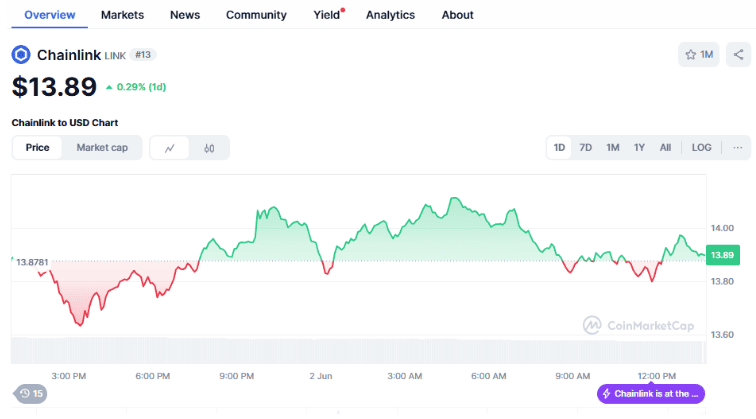The width and height of the screenshot is (756, 419).
Task: Open the Overview tab
Action: tap(50, 15)
